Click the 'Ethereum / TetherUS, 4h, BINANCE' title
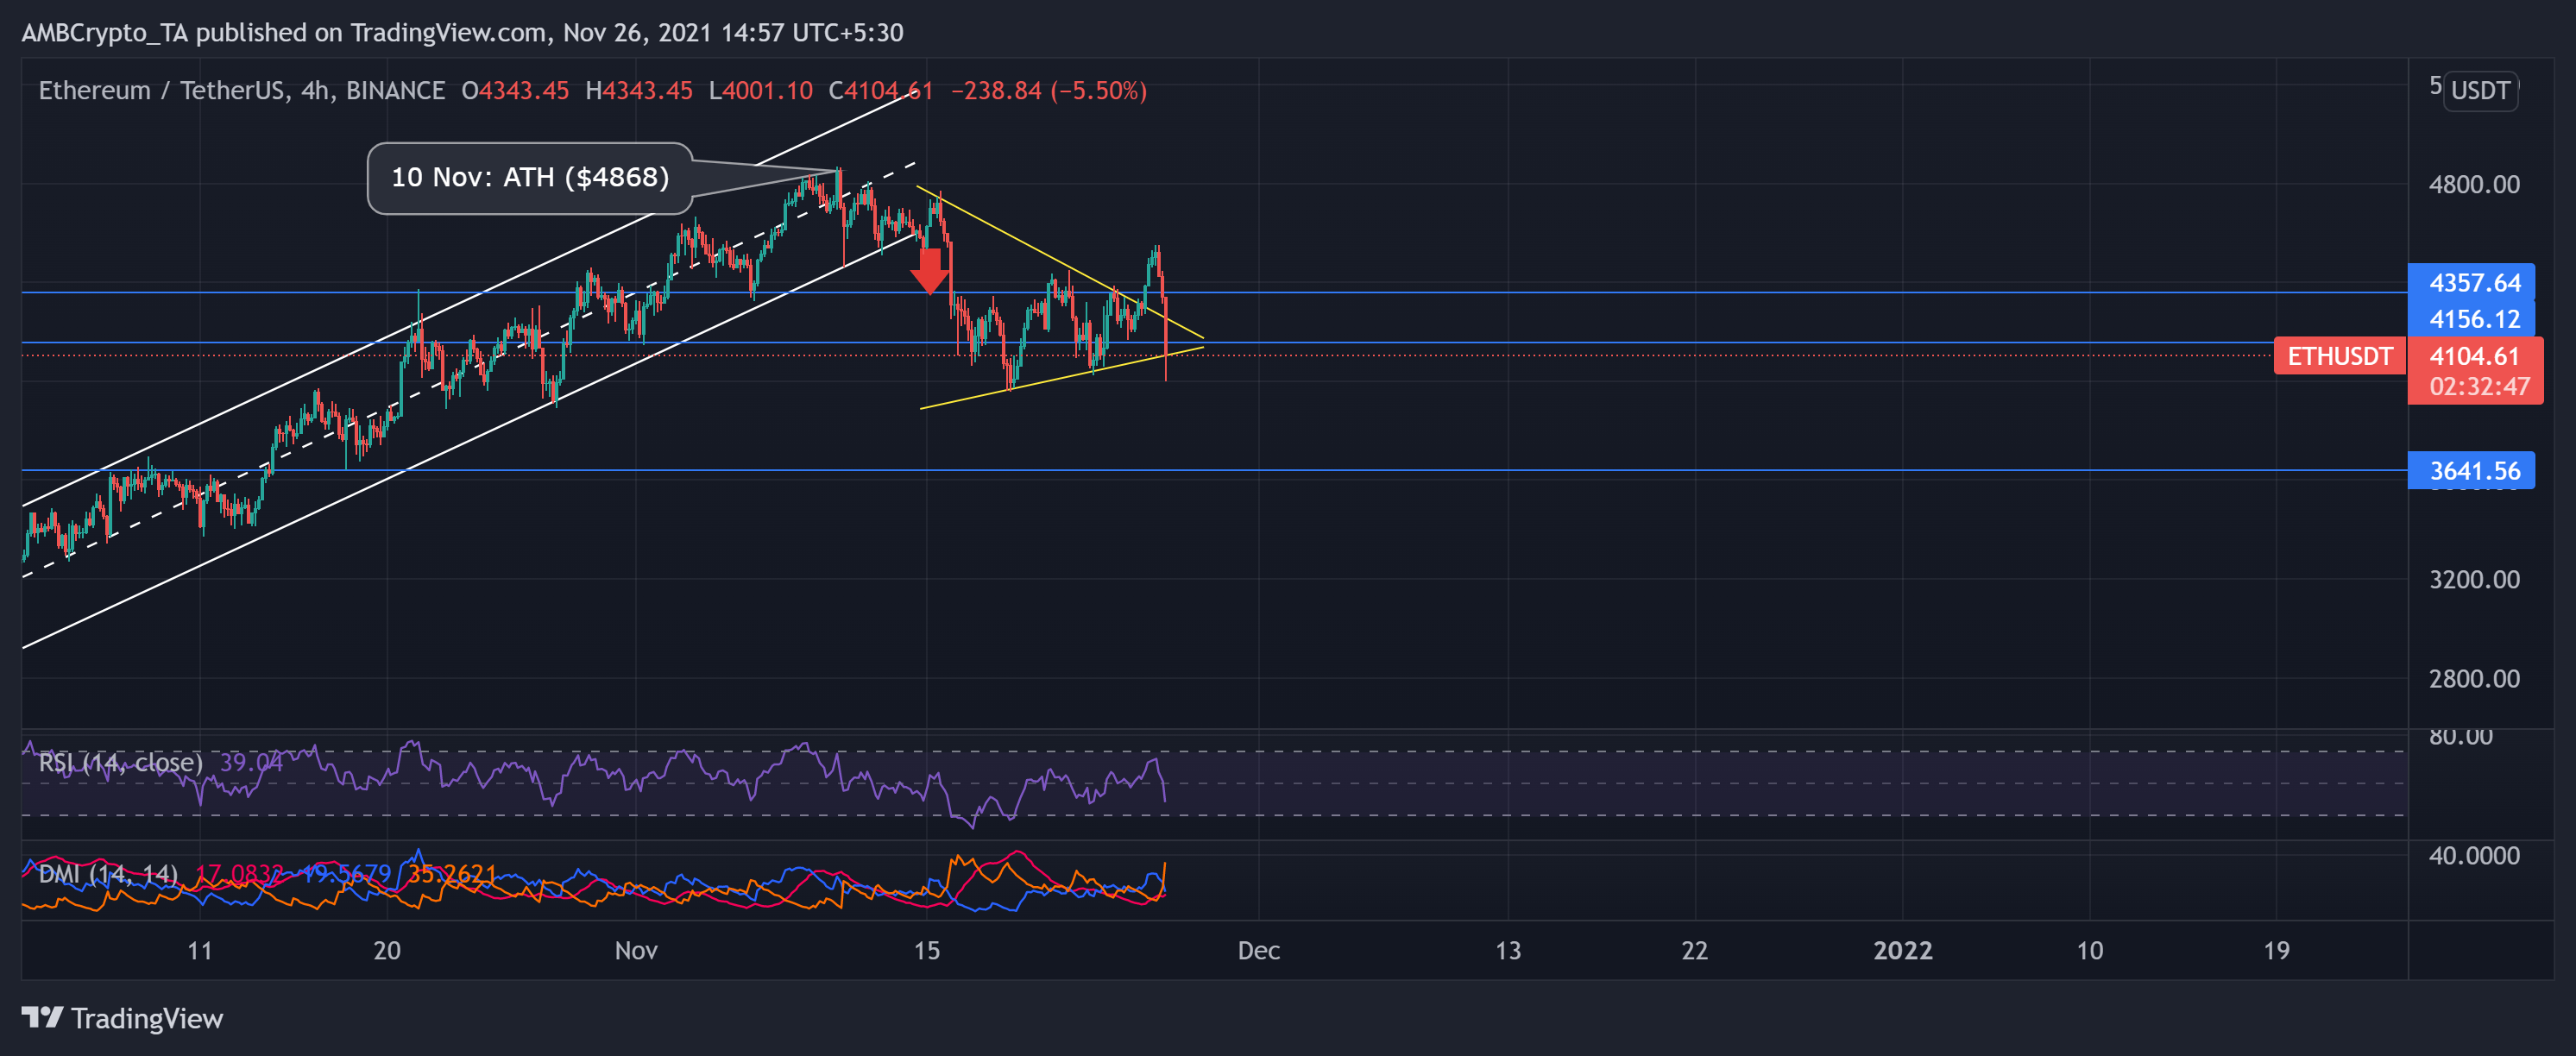 coord(241,91)
